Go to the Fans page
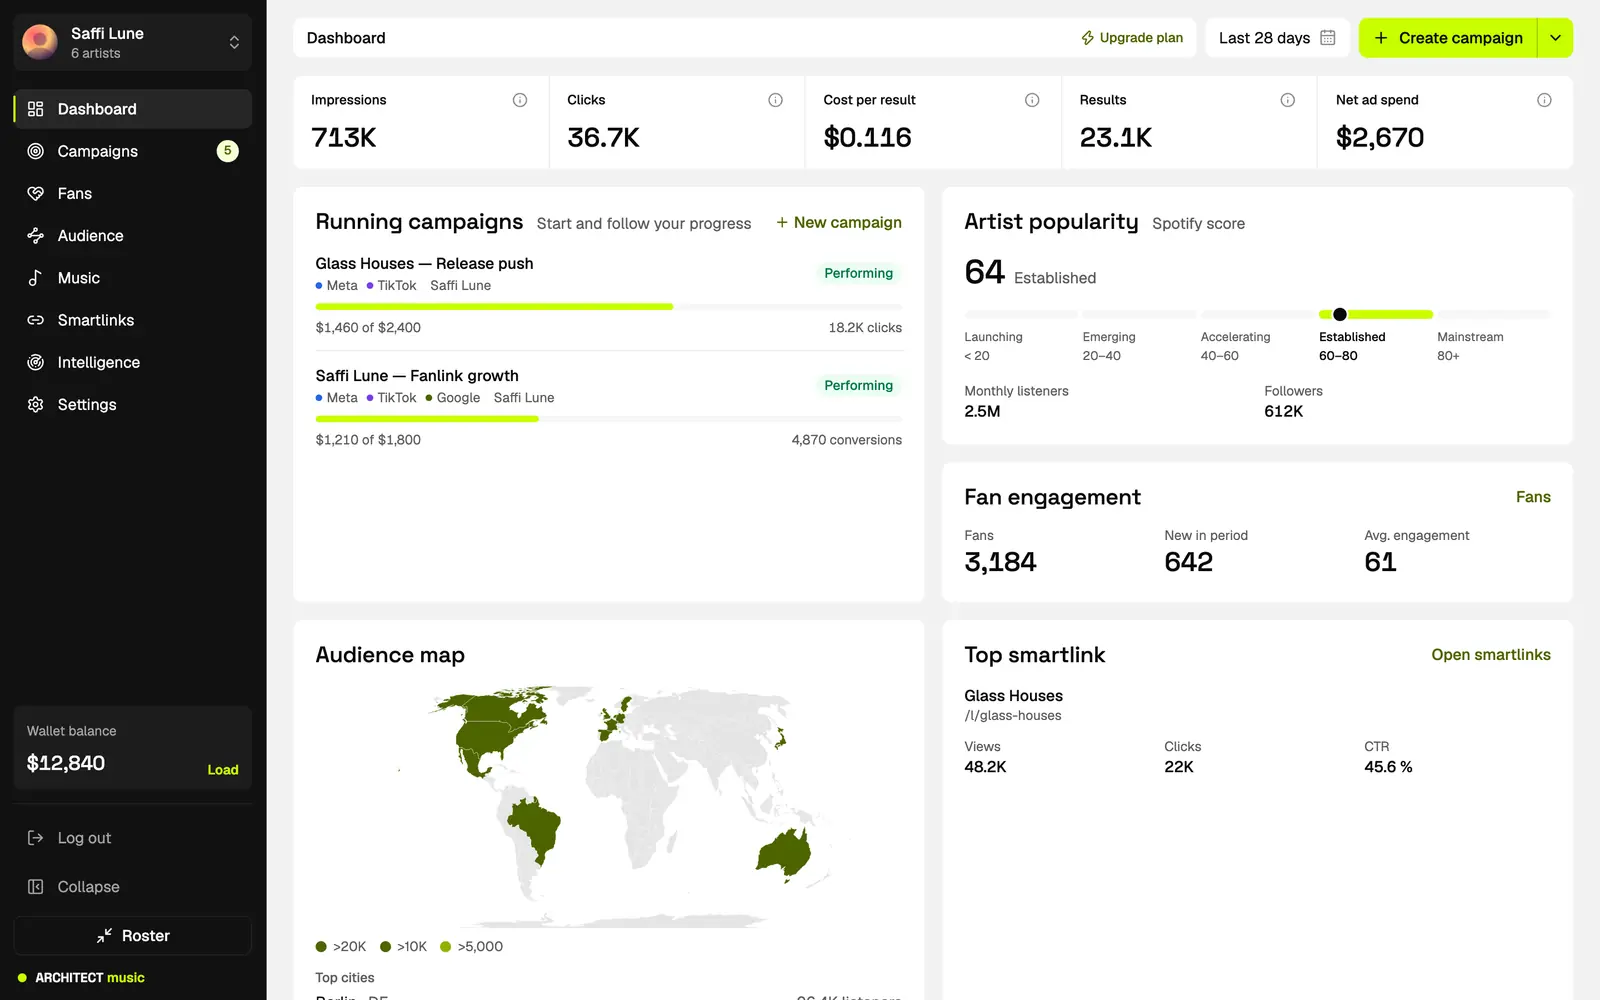This screenshot has width=1600, height=1000. coord(132,193)
